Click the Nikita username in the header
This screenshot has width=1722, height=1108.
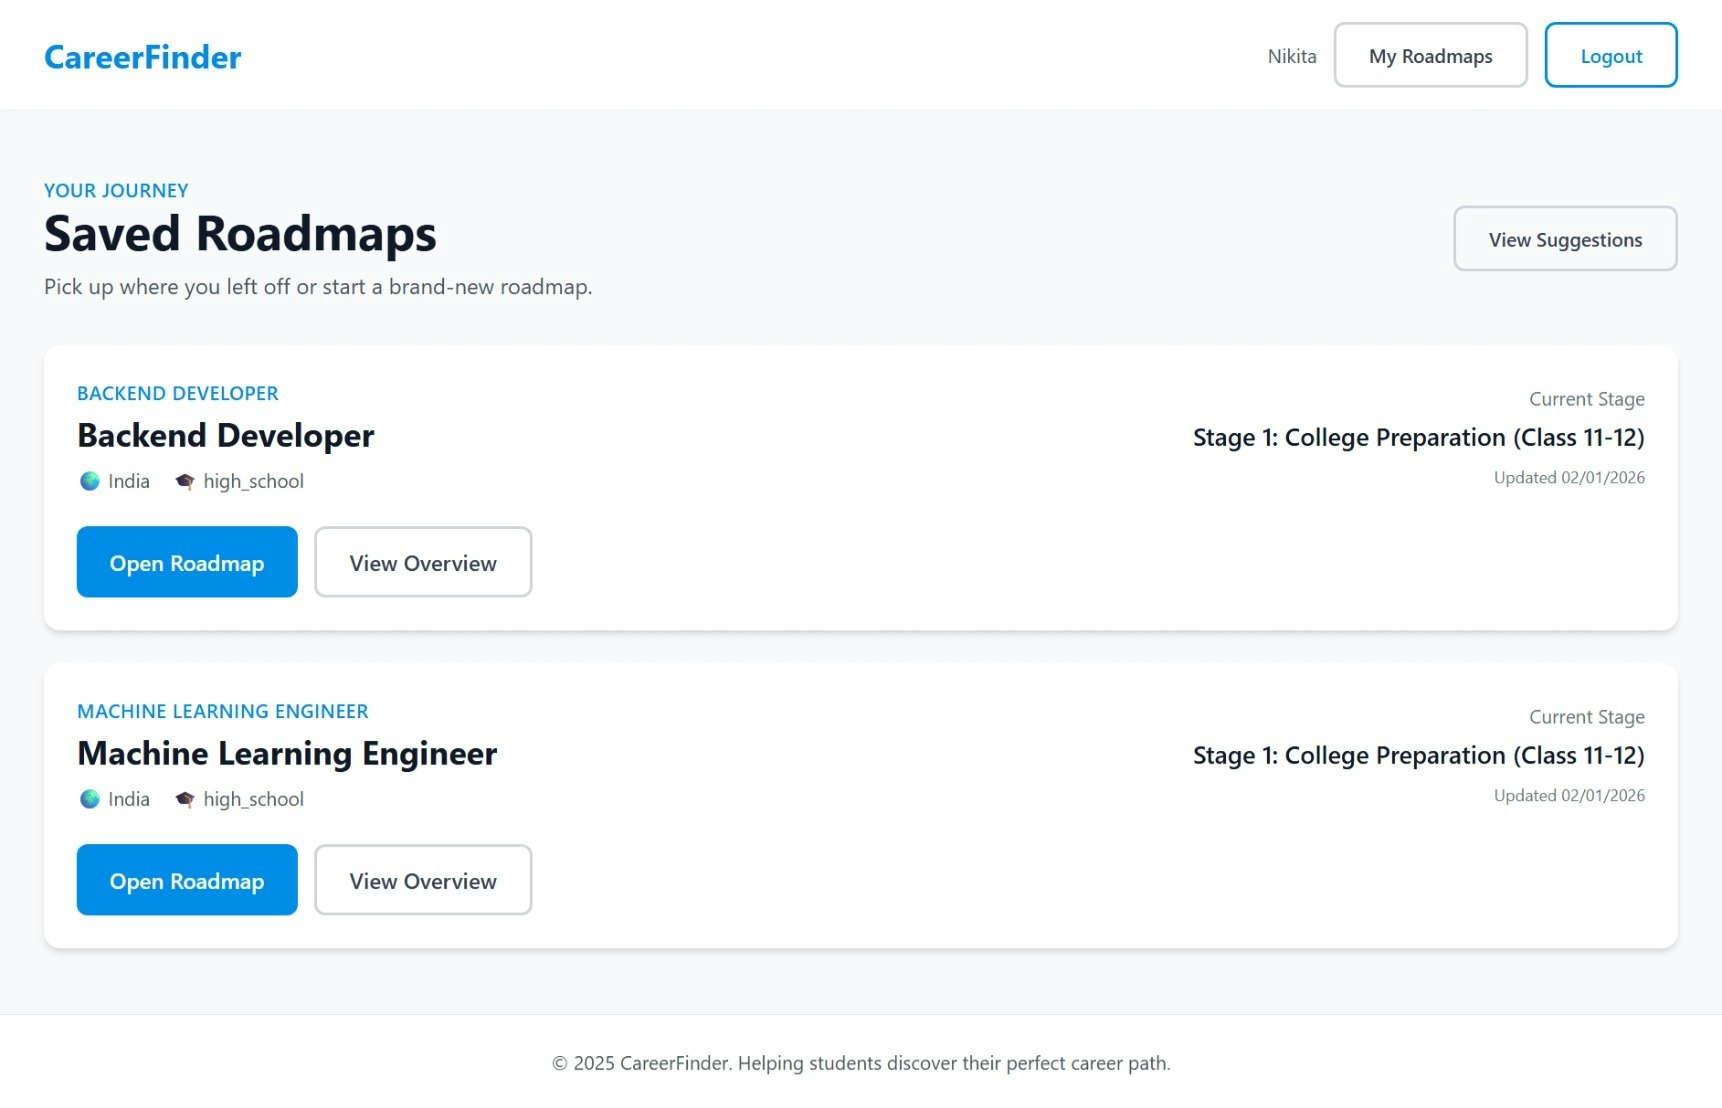pos(1292,57)
